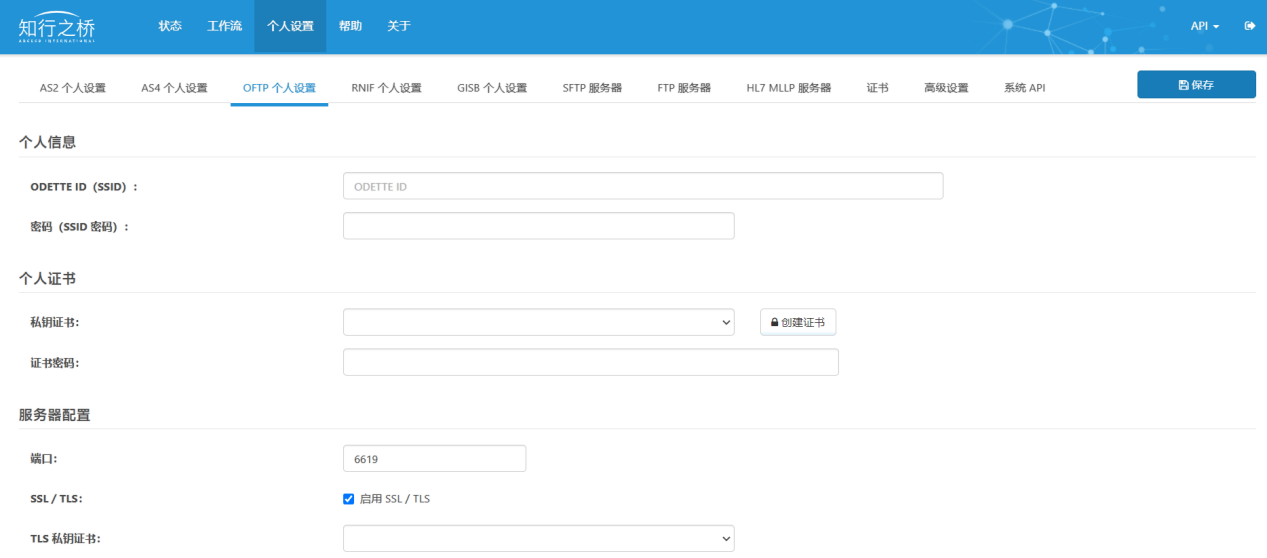Switch to the AS2 个人设置 tab

[x=72, y=88]
